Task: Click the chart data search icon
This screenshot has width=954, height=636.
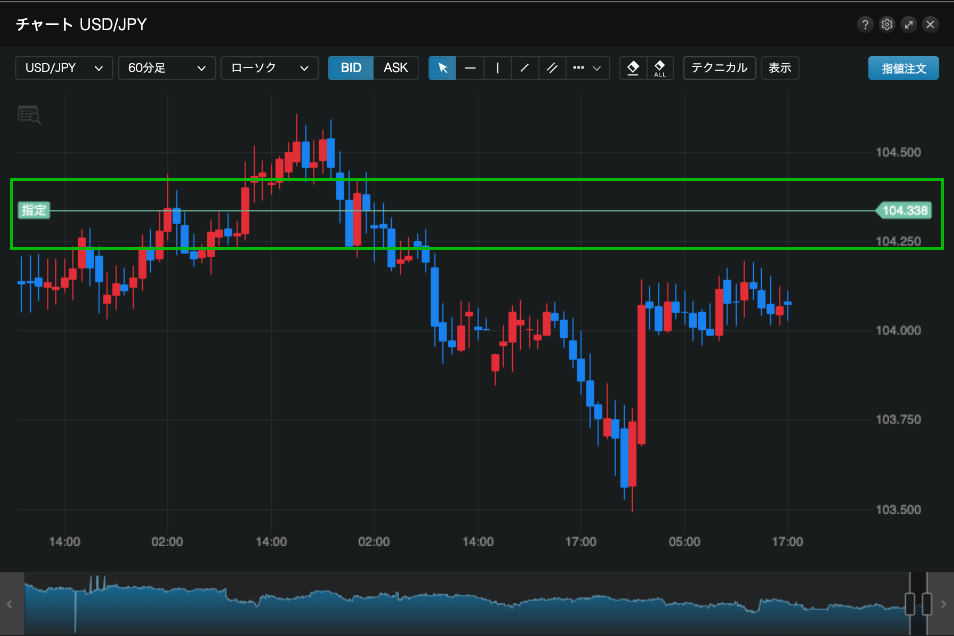Action: point(29,115)
